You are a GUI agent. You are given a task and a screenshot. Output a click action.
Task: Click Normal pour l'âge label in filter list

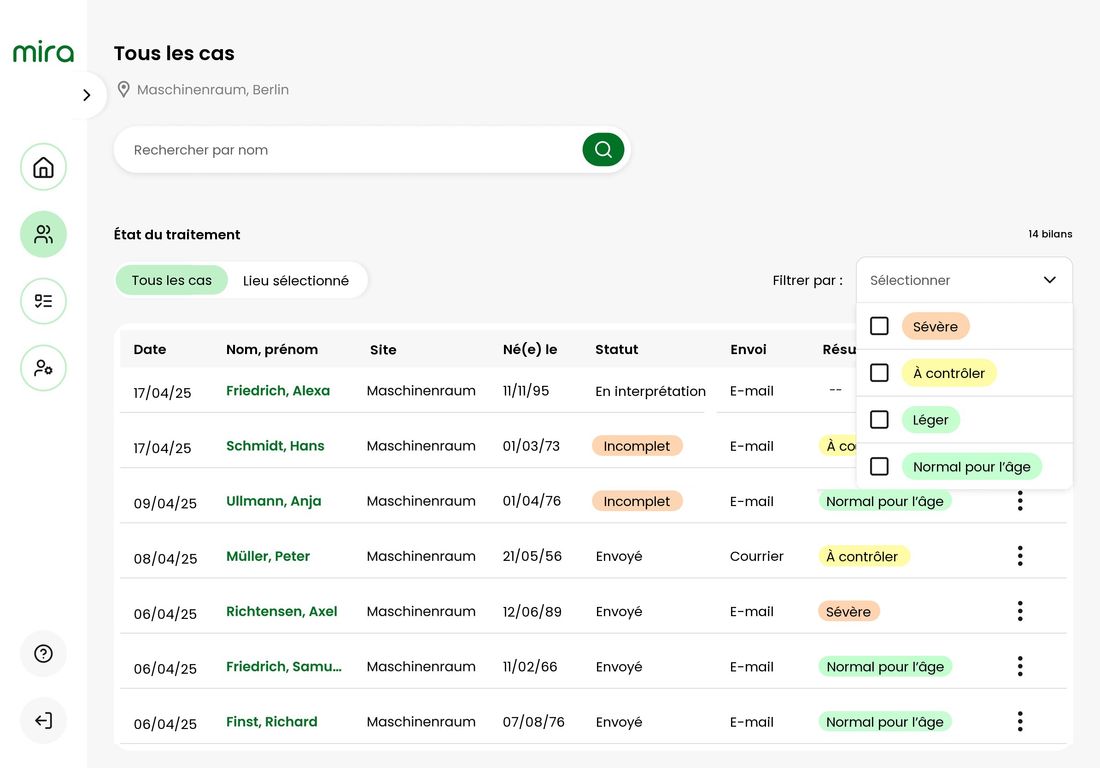pyautogui.click(x=972, y=466)
